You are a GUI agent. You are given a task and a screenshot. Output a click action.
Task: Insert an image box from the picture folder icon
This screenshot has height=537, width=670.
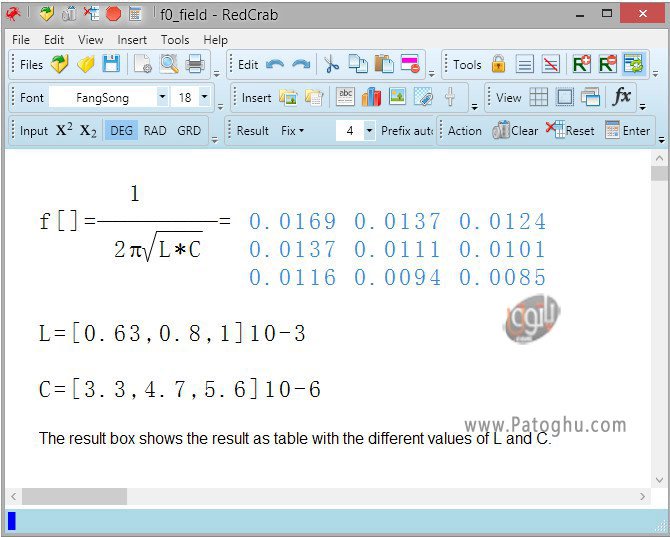pyautogui.click(x=288, y=97)
